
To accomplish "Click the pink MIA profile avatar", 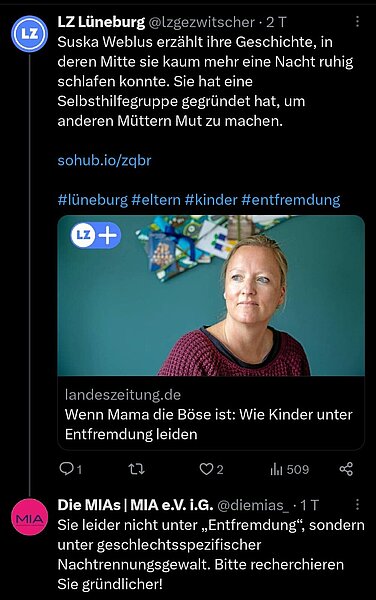I will (x=30, y=517).
